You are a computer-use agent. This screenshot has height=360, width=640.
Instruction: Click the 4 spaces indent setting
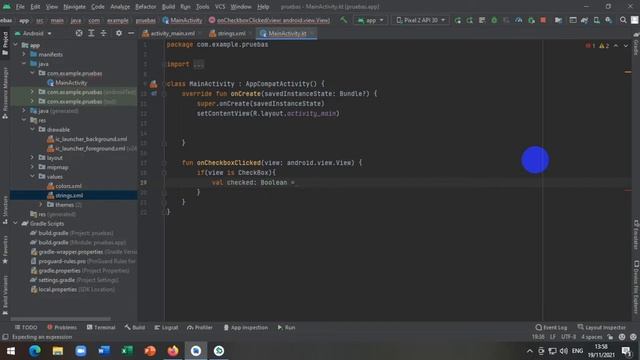click(x=591, y=337)
